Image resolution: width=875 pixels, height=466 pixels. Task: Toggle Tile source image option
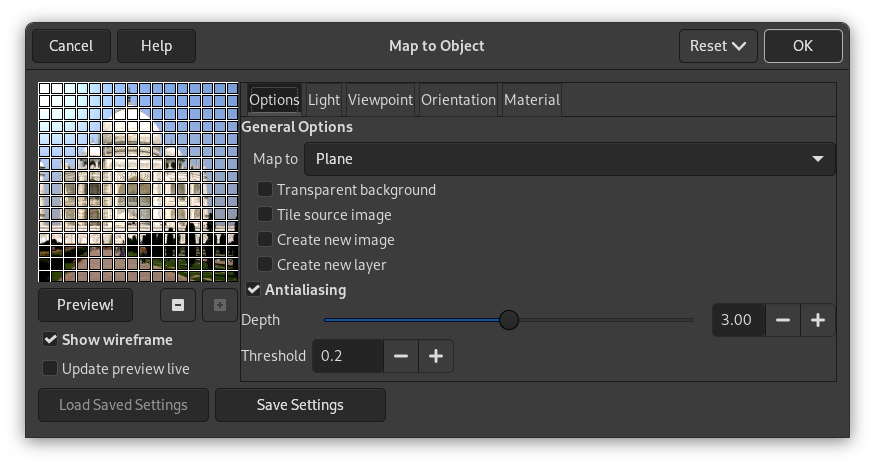pos(265,215)
